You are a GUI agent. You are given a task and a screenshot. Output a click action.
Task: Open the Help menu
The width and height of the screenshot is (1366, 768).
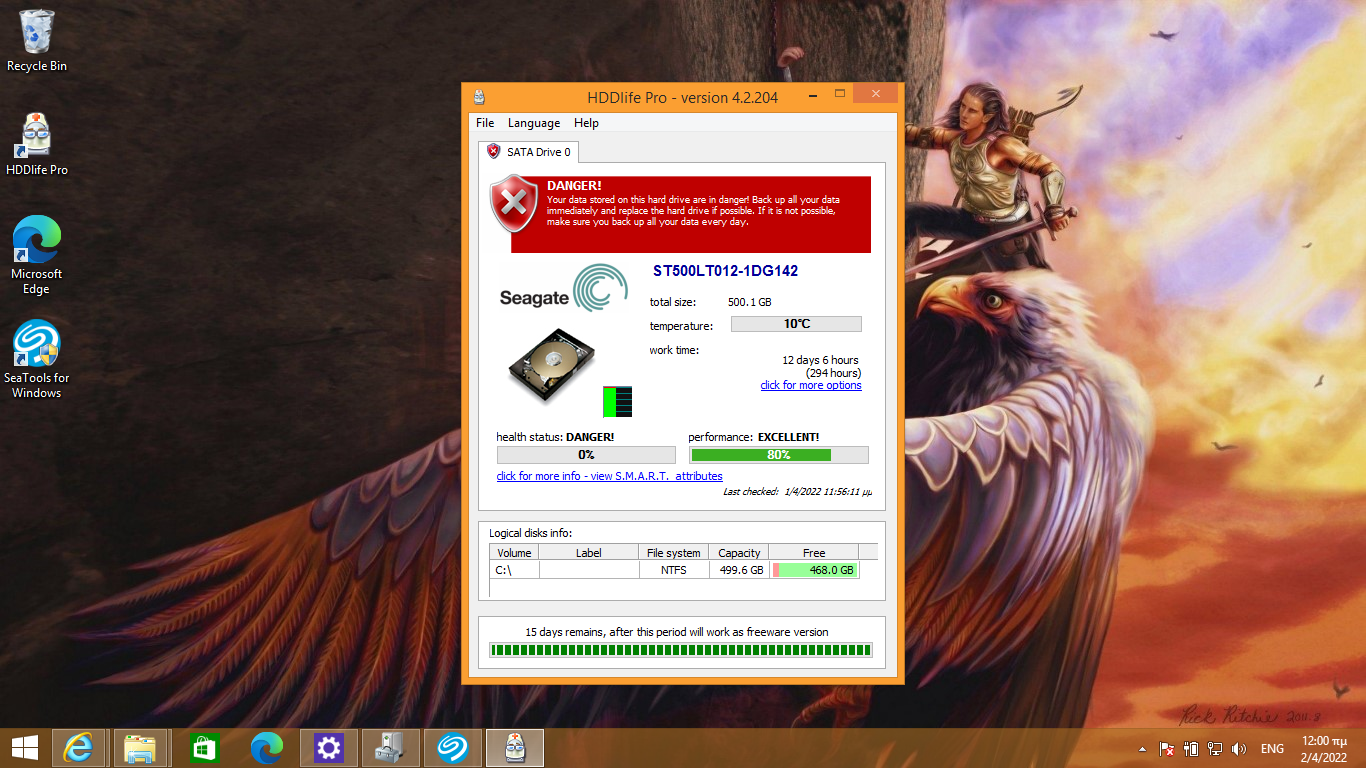[x=586, y=123]
